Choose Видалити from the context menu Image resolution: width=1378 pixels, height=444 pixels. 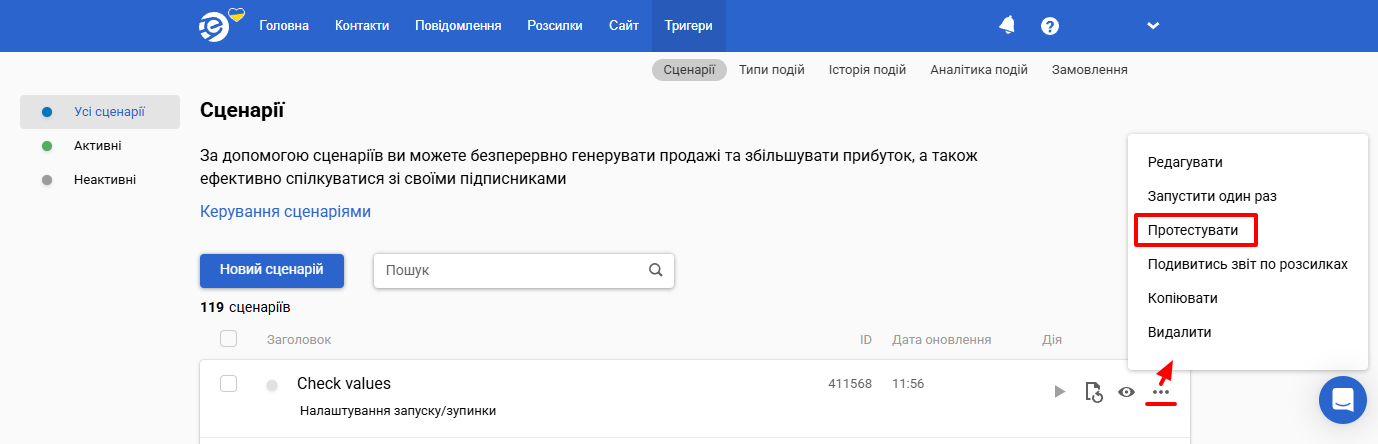click(x=1180, y=332)
